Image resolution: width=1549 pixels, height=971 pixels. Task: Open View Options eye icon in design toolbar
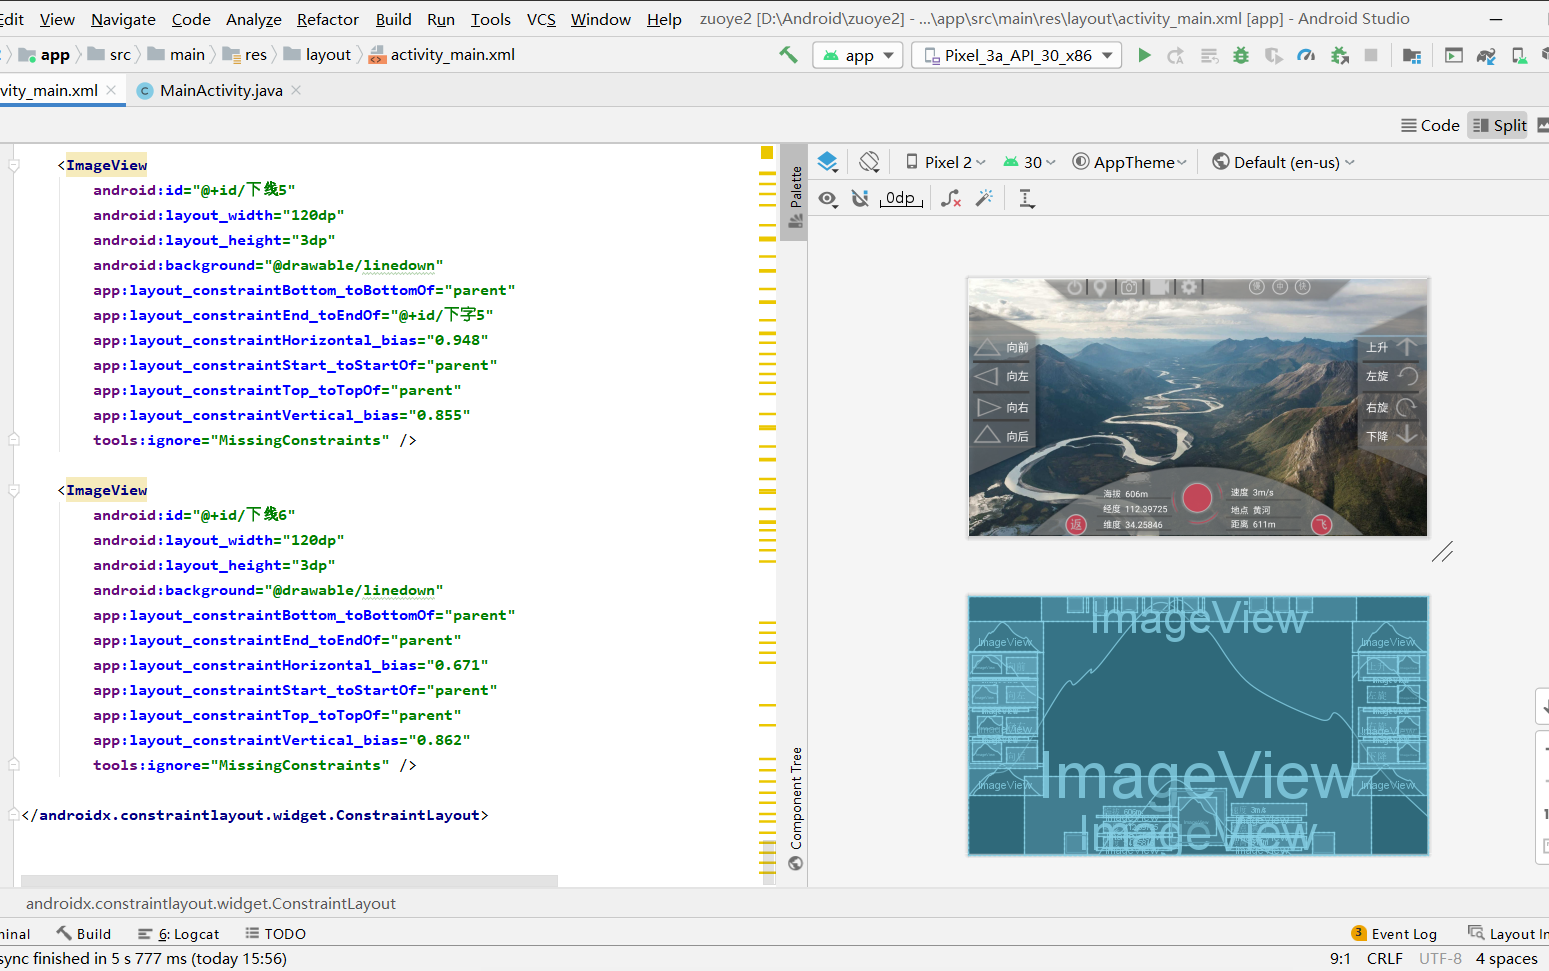828,198
